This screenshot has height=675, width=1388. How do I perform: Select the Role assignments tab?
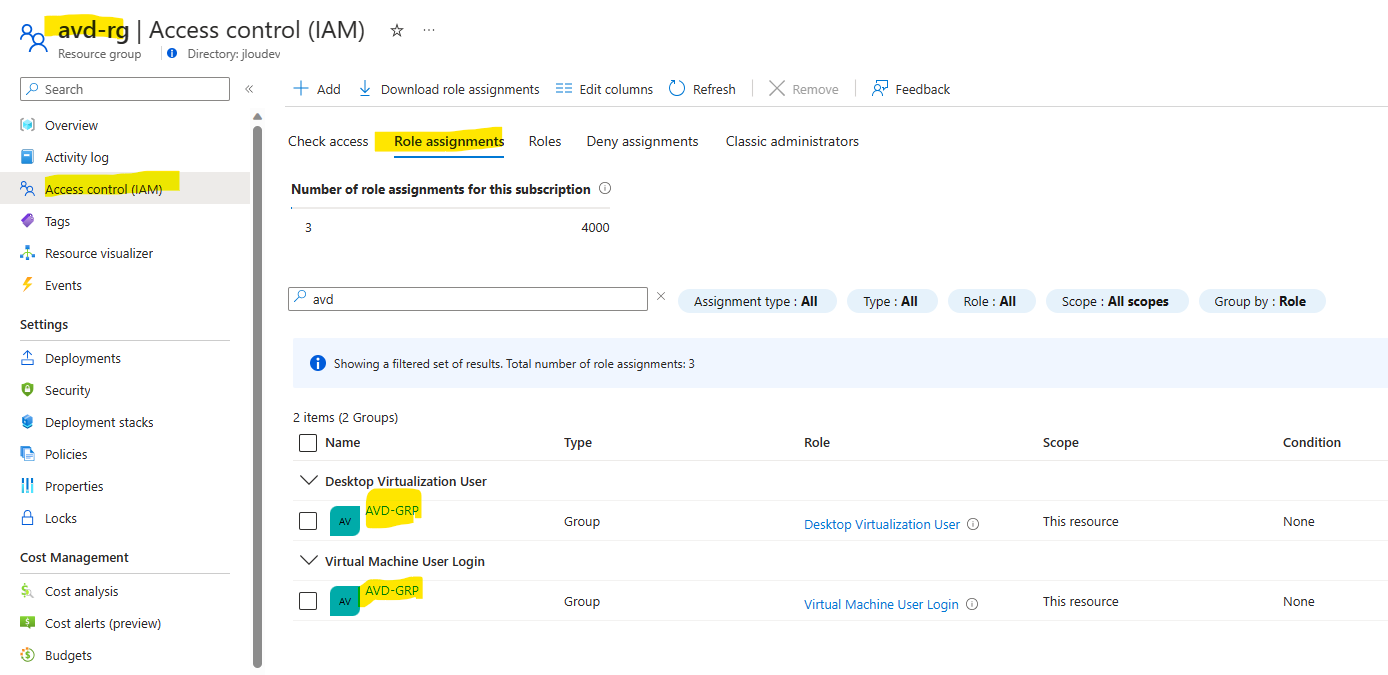[x=449, y=141]
